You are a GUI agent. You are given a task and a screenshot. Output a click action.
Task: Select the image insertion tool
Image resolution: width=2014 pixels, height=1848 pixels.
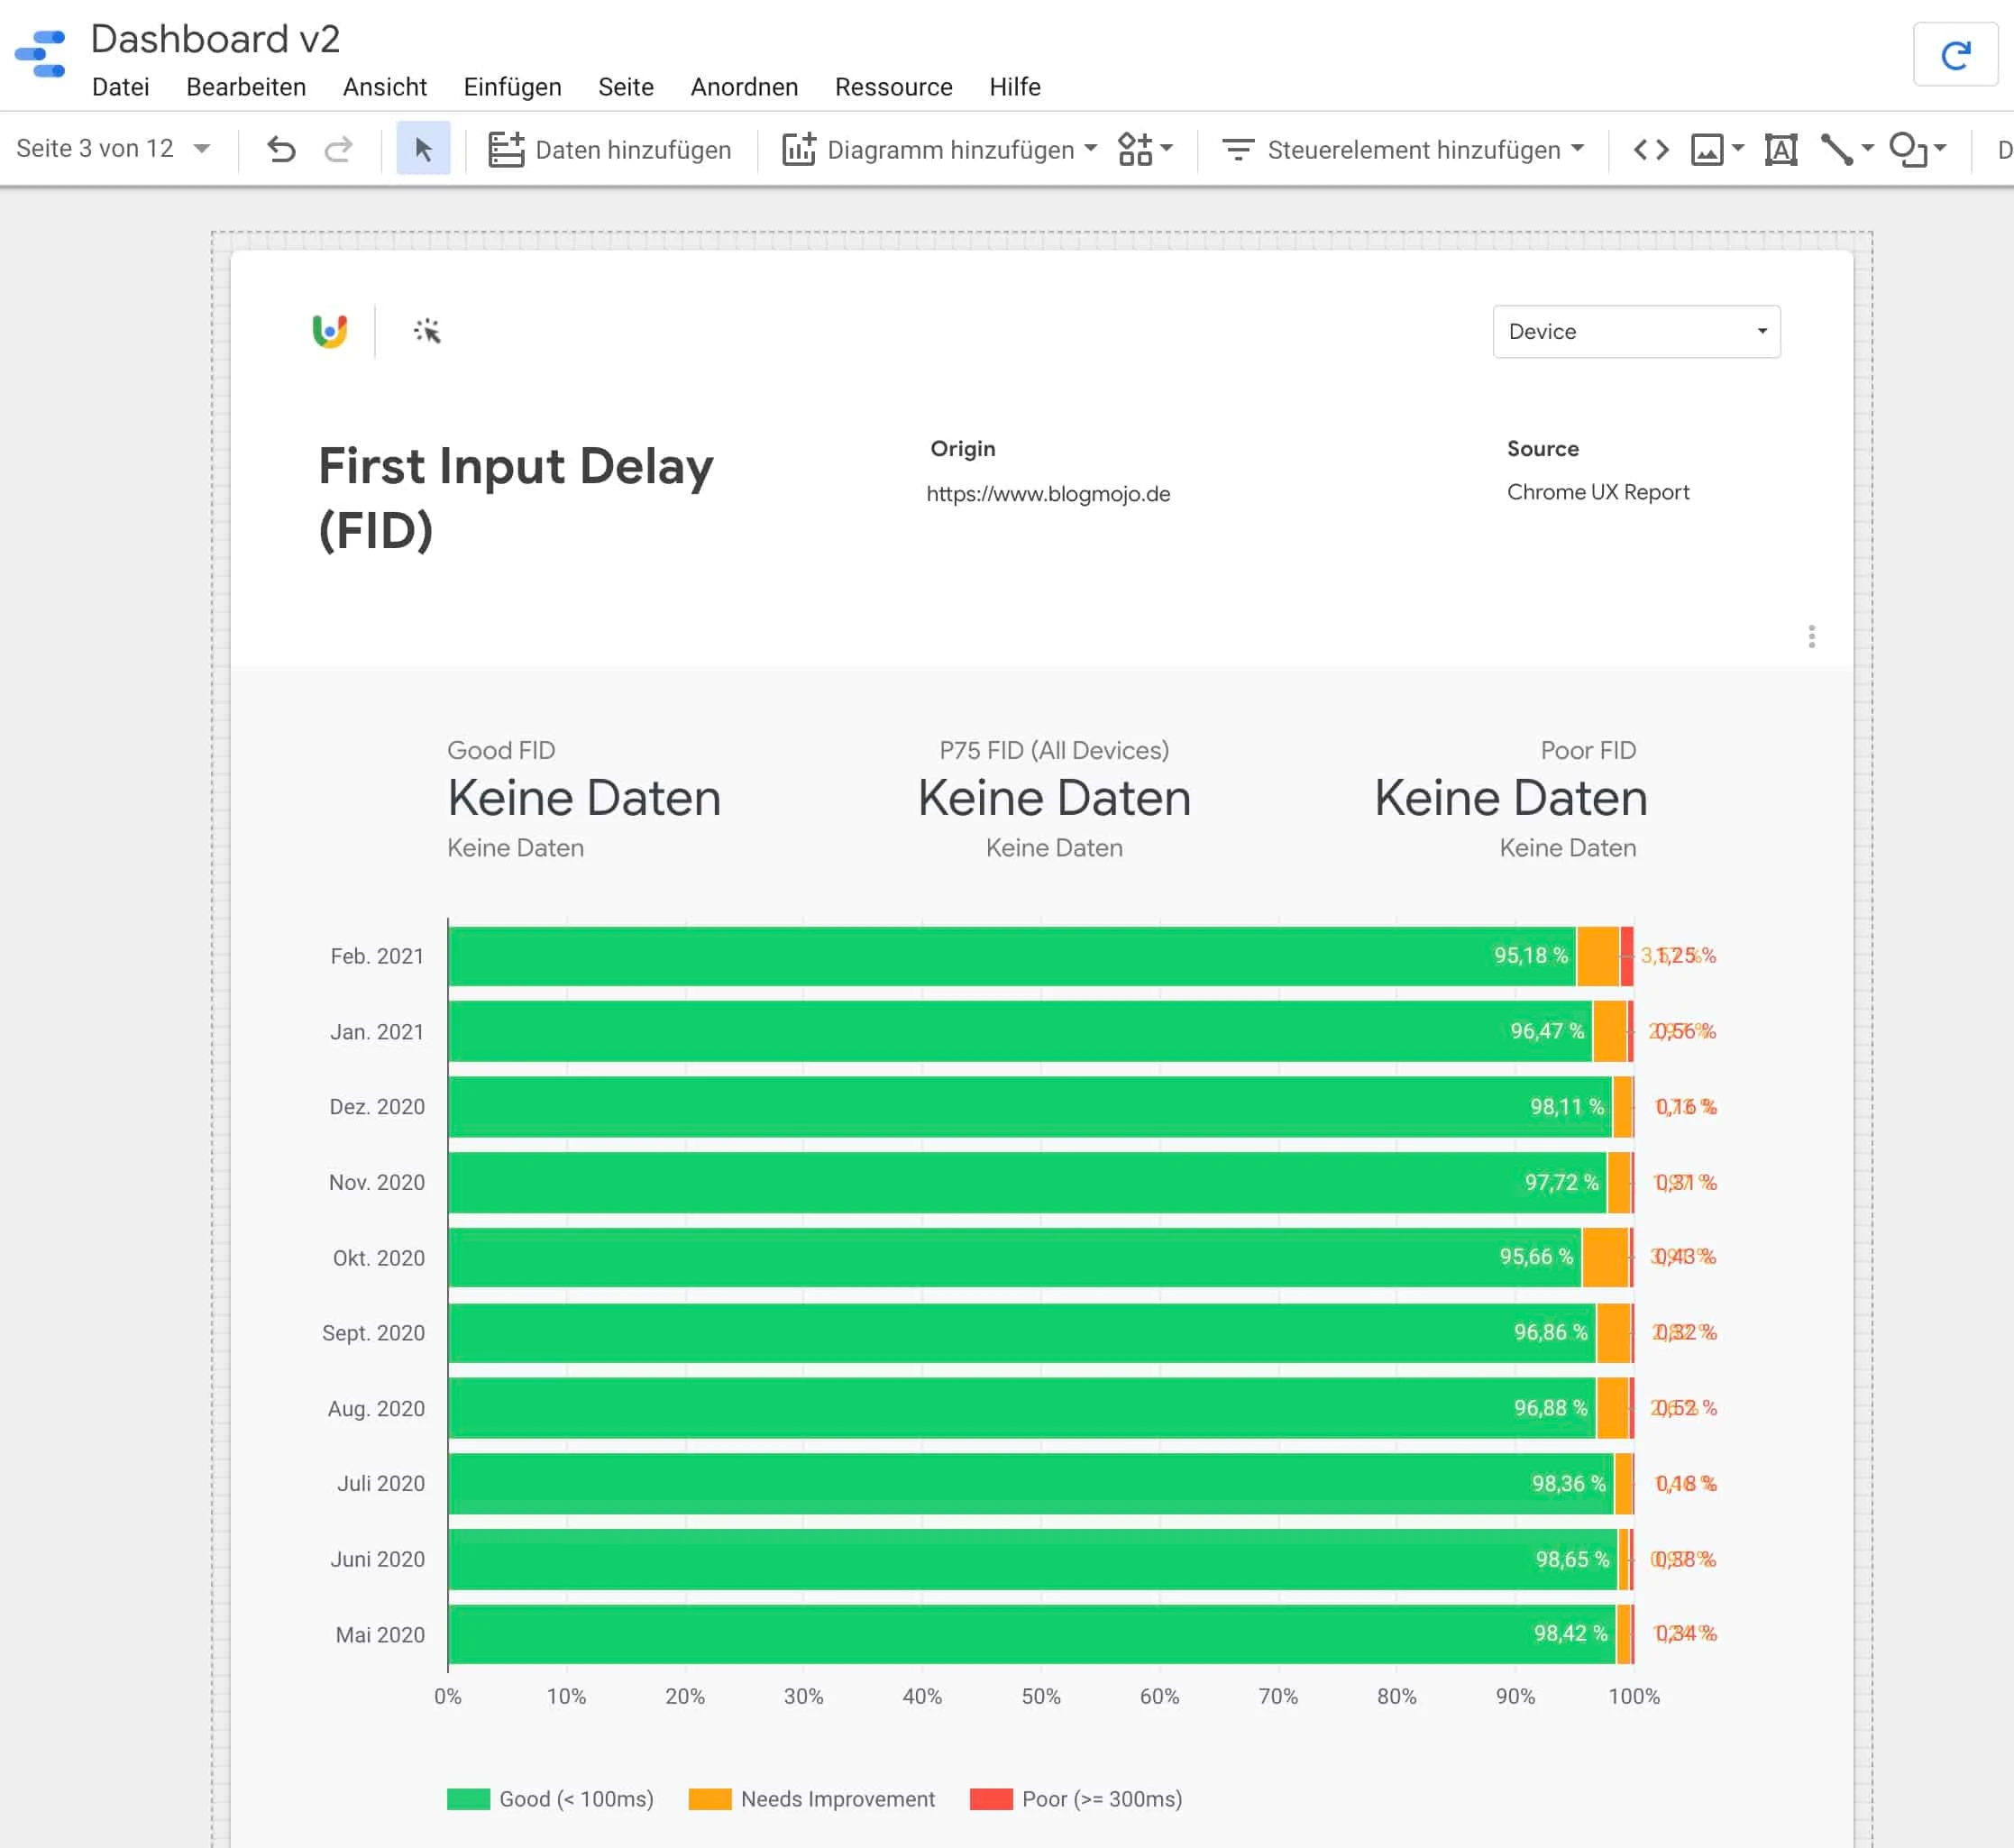1705,148
